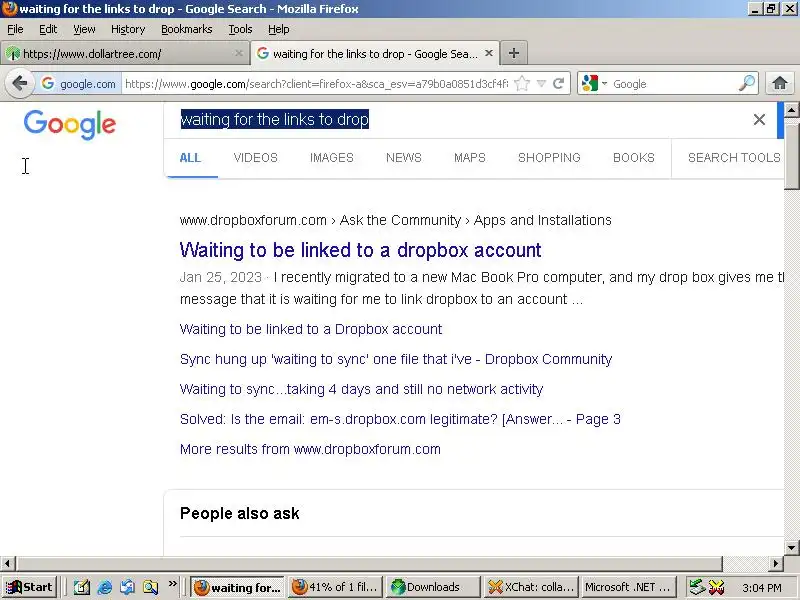The image size is (800, 600).
Task: Click the first quick launch icon beside Start
Action: tap(82, 587)
